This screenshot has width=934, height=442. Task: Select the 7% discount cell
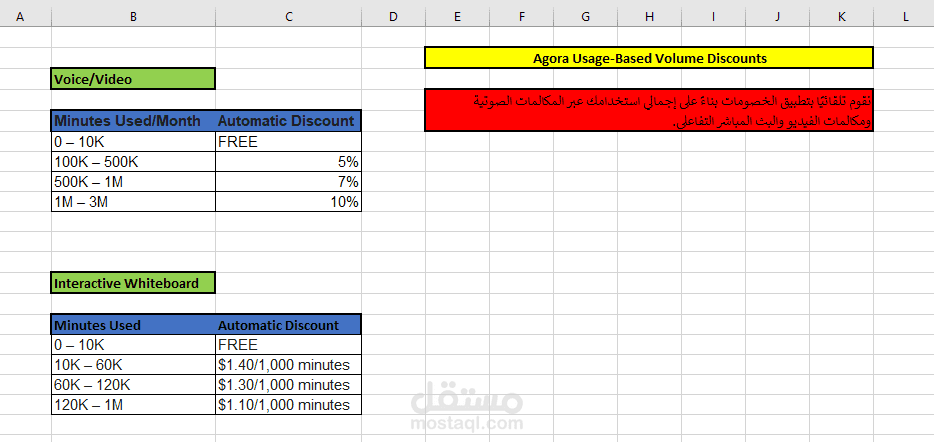click(288, 182)
